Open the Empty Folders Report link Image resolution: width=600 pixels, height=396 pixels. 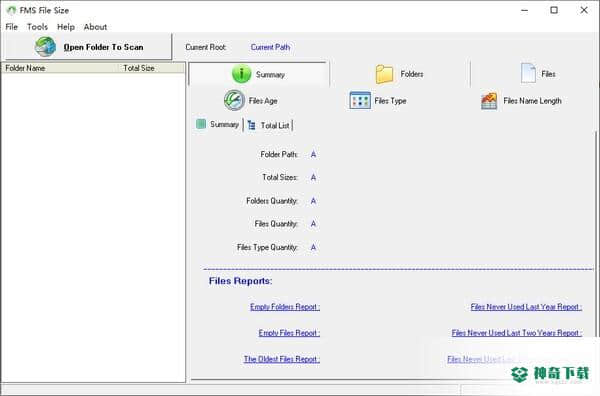[x=285, y=307]
